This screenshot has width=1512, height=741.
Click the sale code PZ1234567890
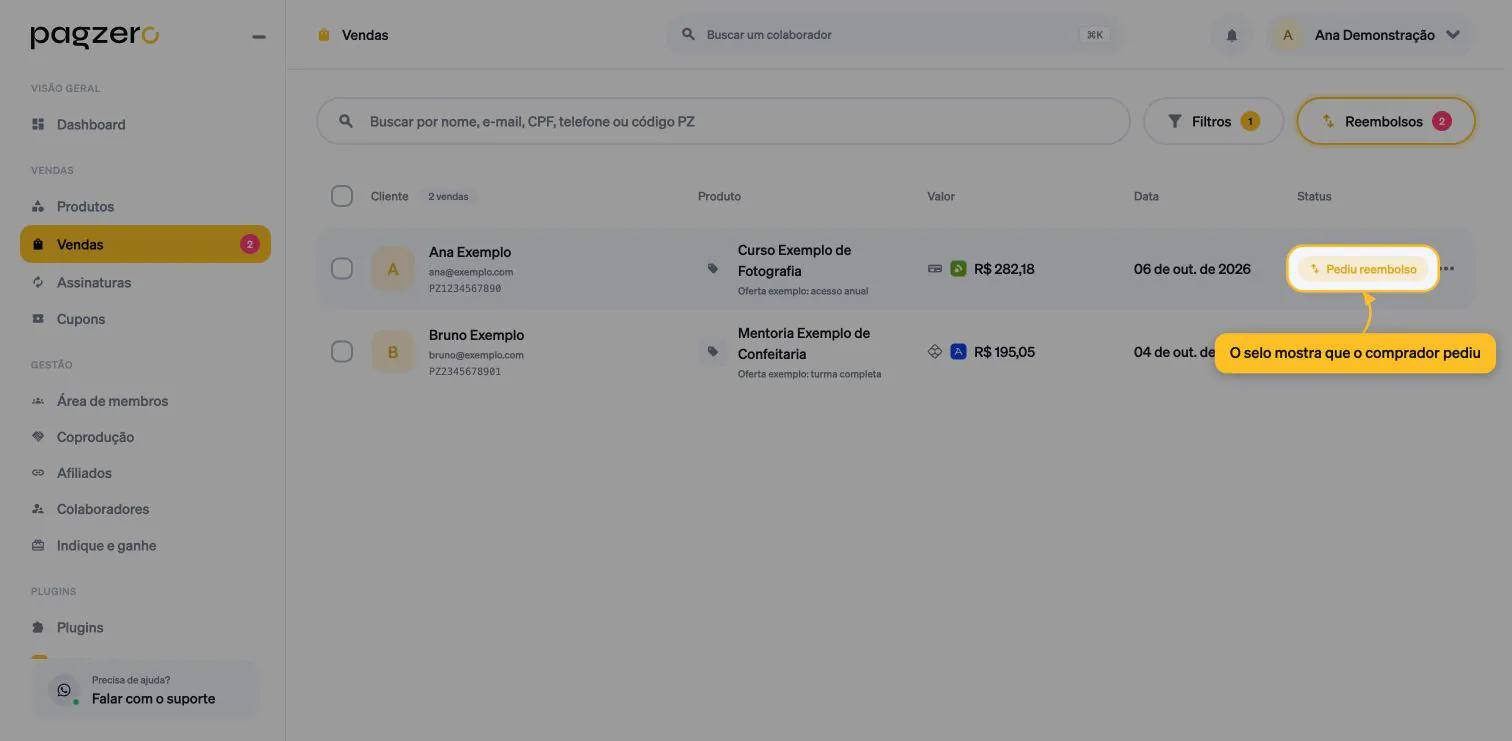(465, 288)
